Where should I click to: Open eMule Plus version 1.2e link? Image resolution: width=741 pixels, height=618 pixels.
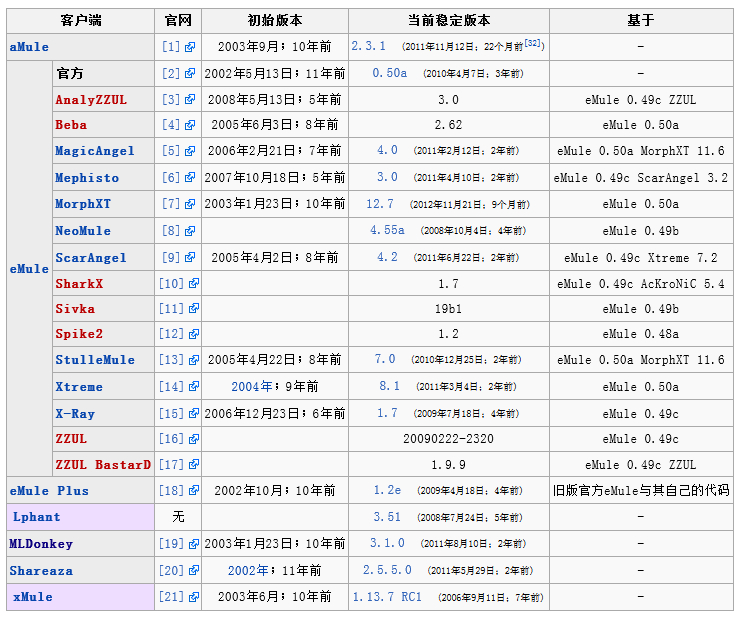(x=388, y=490)
